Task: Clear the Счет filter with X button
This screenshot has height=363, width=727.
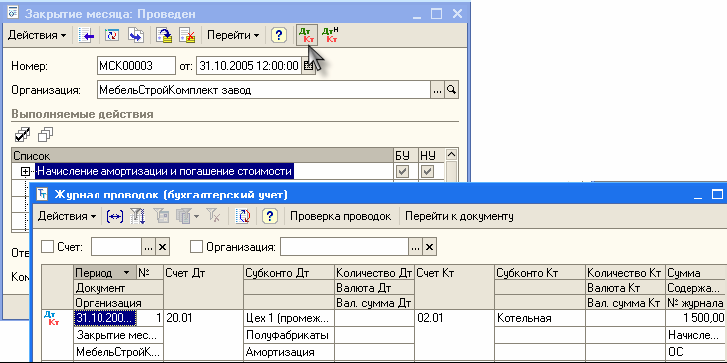Action: pos(162,247)
